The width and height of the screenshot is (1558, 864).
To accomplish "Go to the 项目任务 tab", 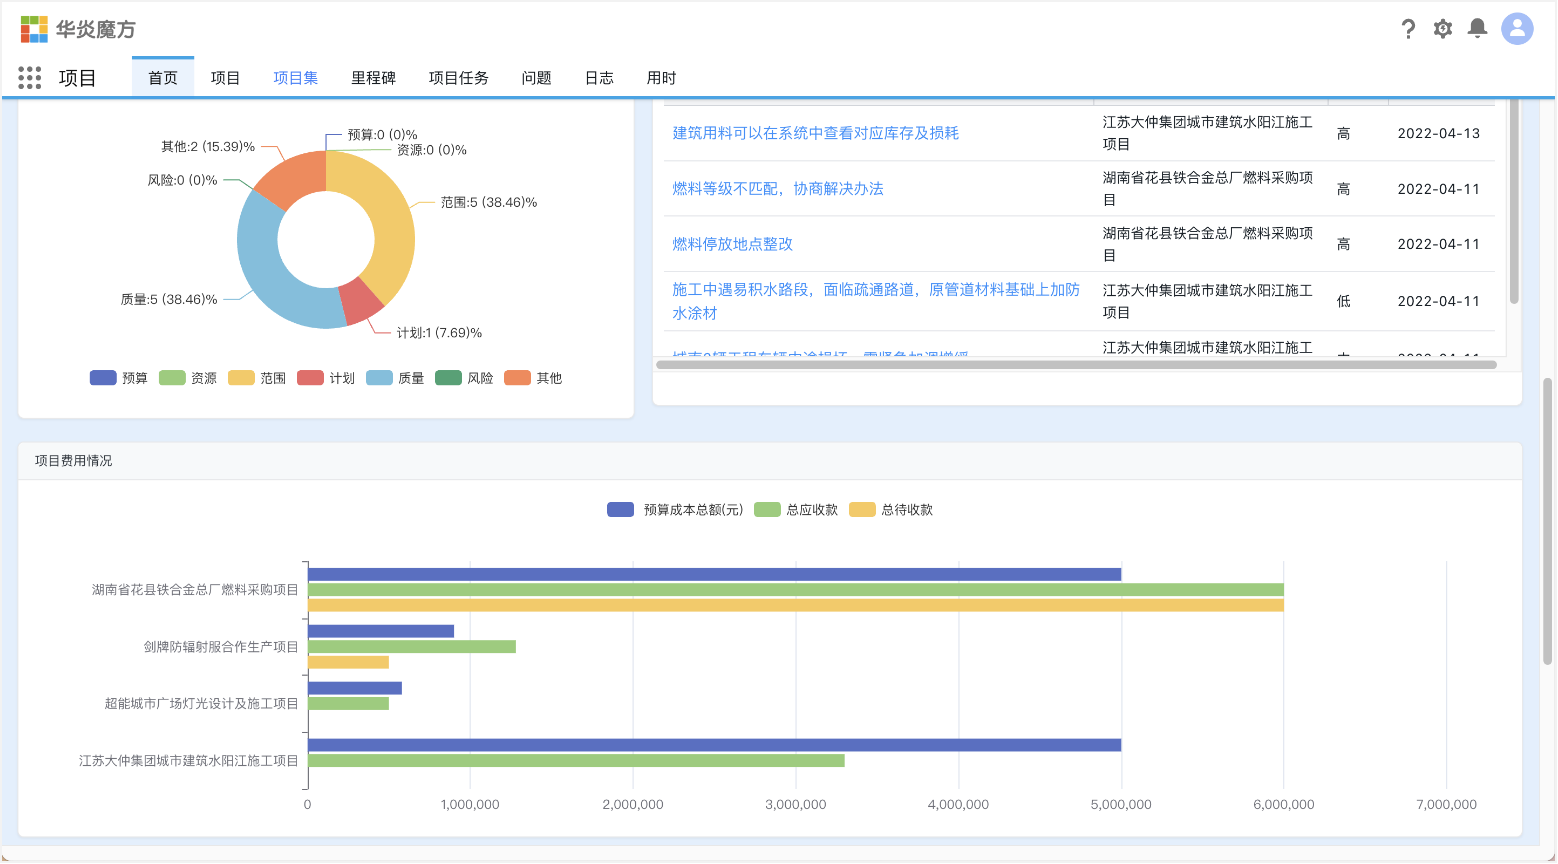I will pyautogui.click(x=458, y=78).
